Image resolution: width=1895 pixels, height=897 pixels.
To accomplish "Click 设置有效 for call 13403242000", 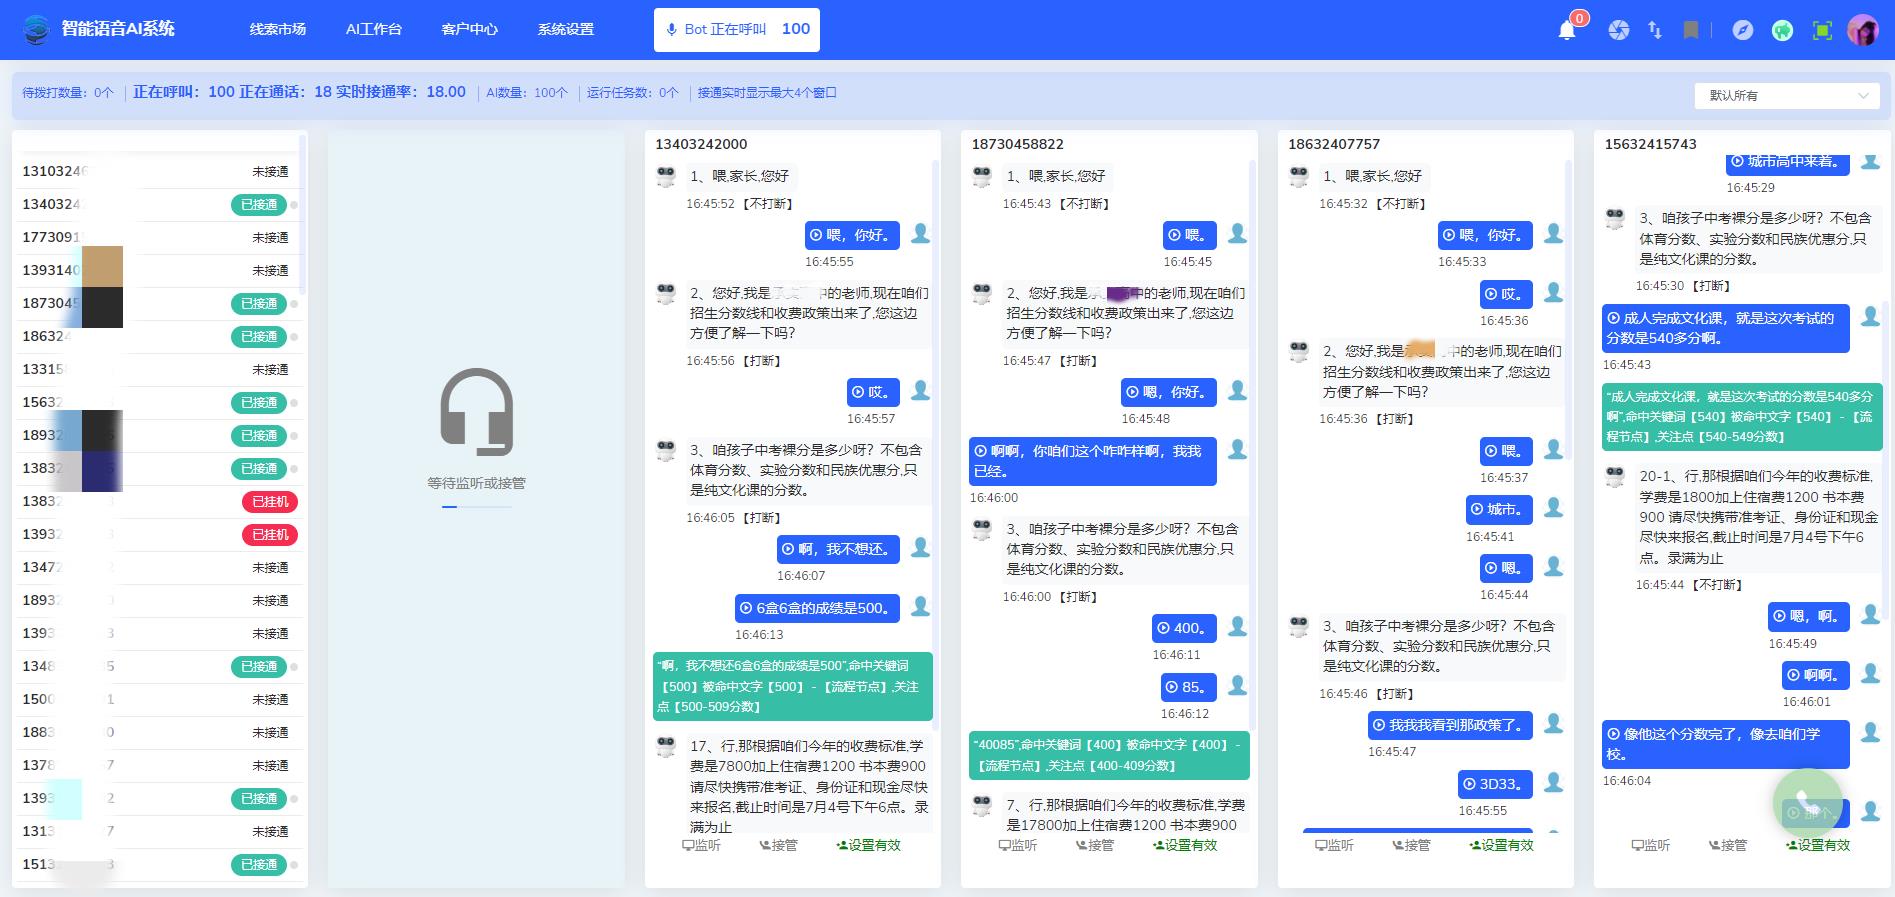I will pyautogui.click(x=868, y=845).
